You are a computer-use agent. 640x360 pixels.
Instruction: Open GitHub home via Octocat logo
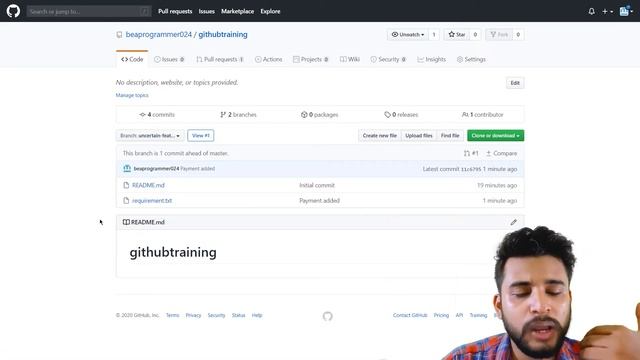click(13, 11)
